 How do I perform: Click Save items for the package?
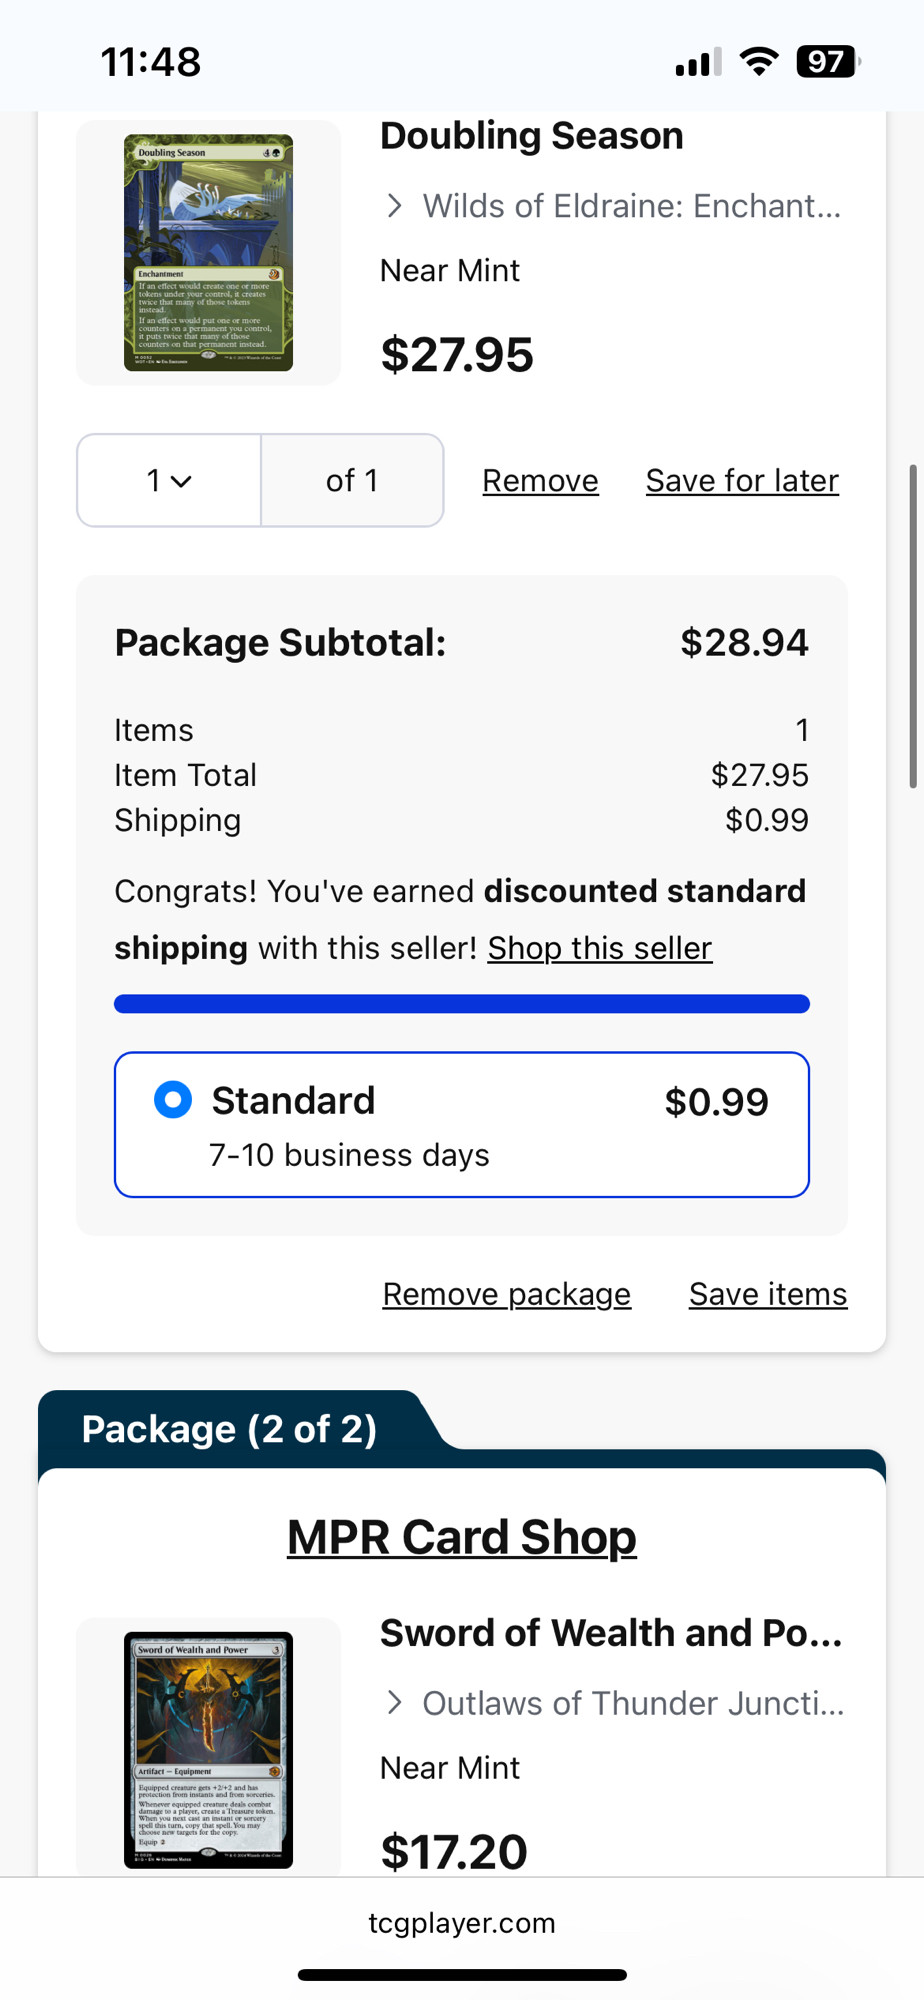pyautogui.click(x=768, y=1294)
